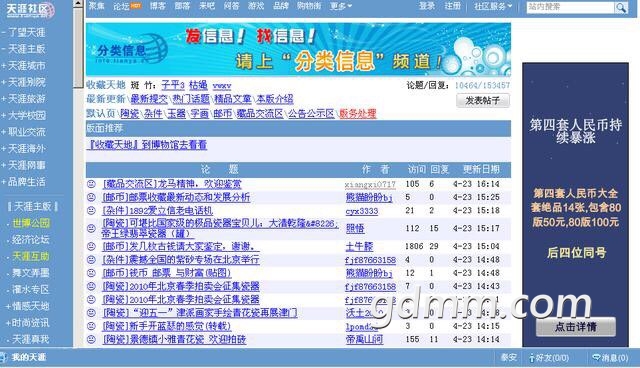Open the 精品文章 listing

pyautogui.click(x=233, y=99)
